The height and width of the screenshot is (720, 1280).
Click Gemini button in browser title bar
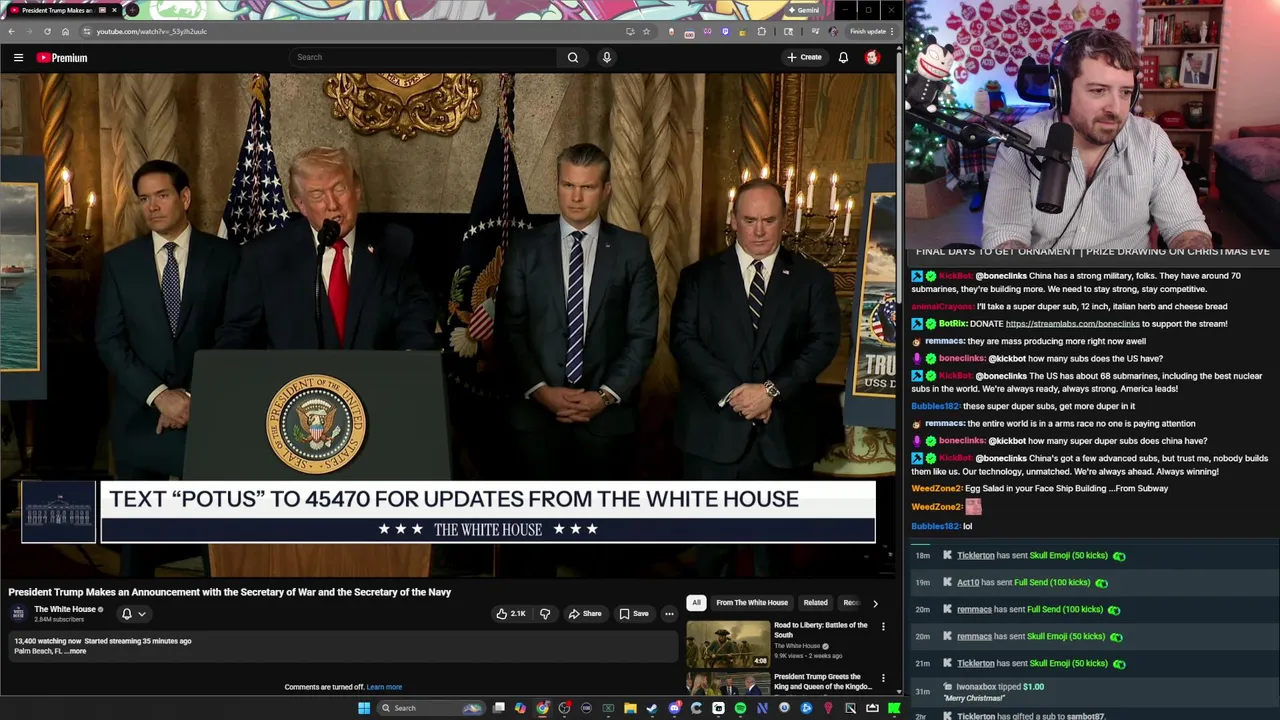point(804,10)
